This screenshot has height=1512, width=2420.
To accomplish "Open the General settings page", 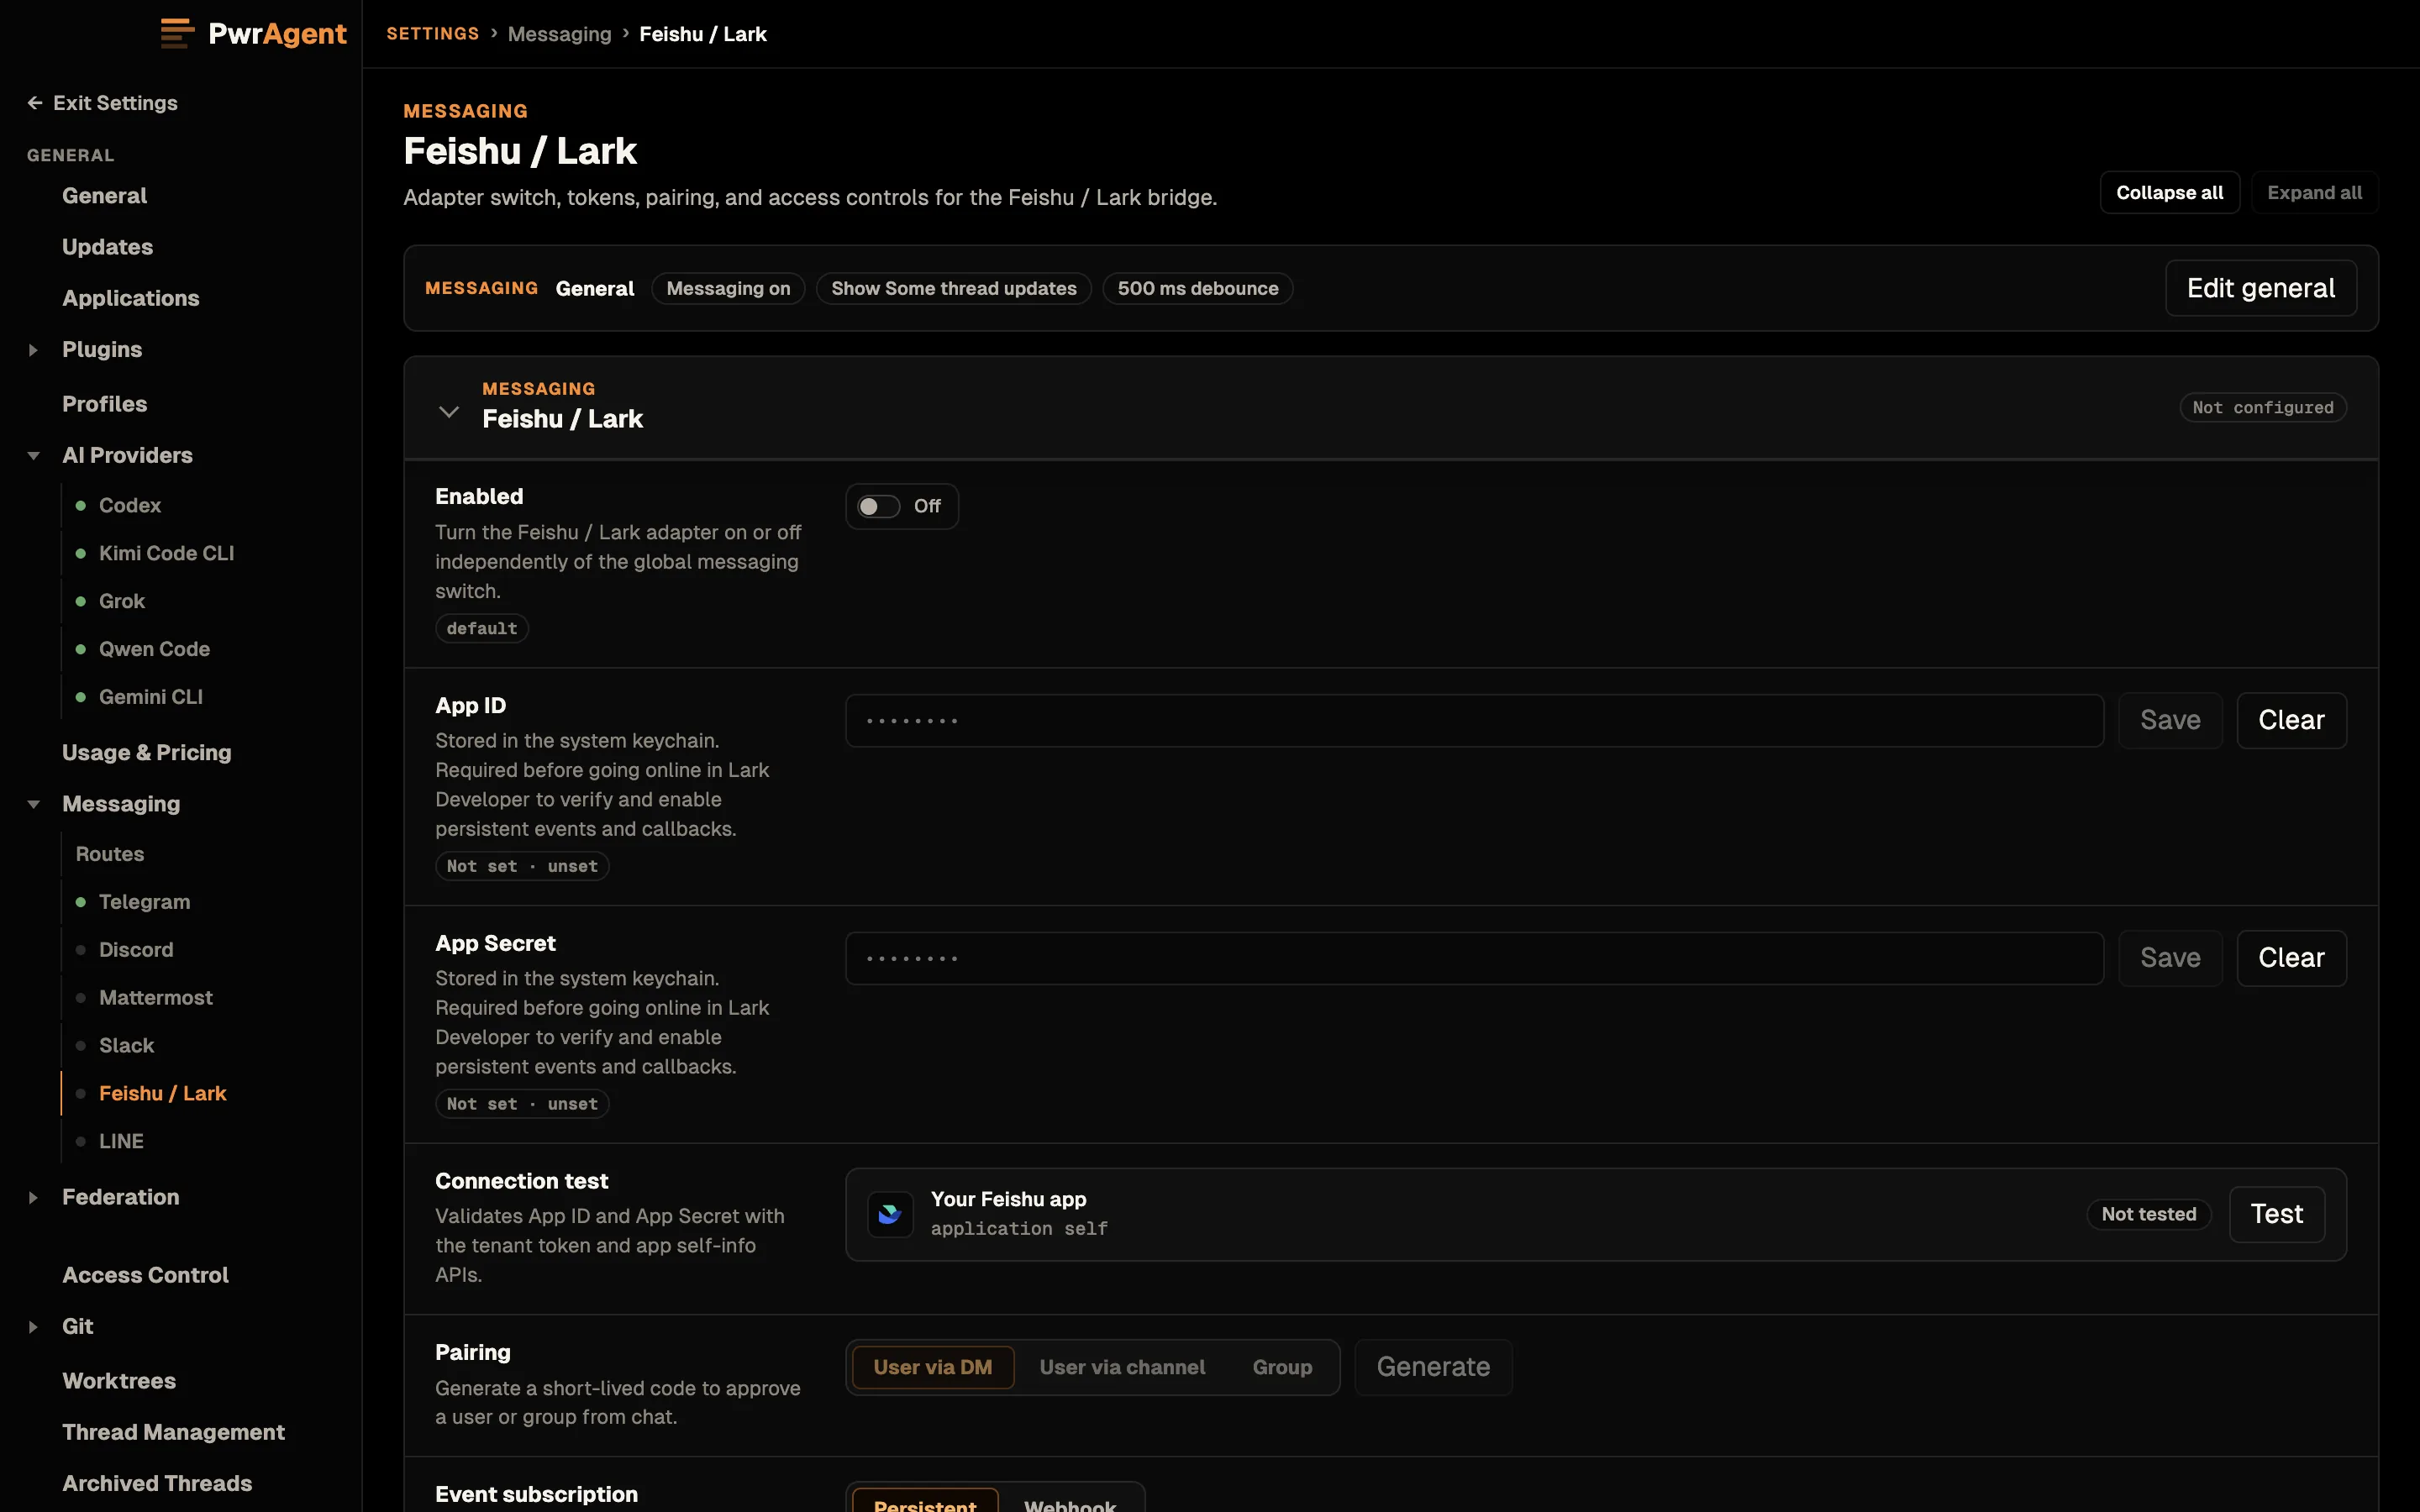I will [104, 196].
